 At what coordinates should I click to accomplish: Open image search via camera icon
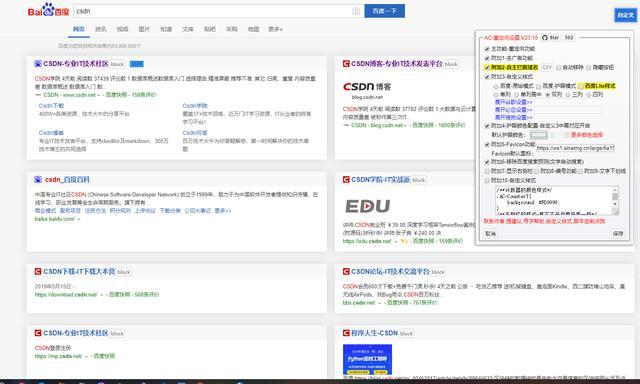[x=356, y=11]
